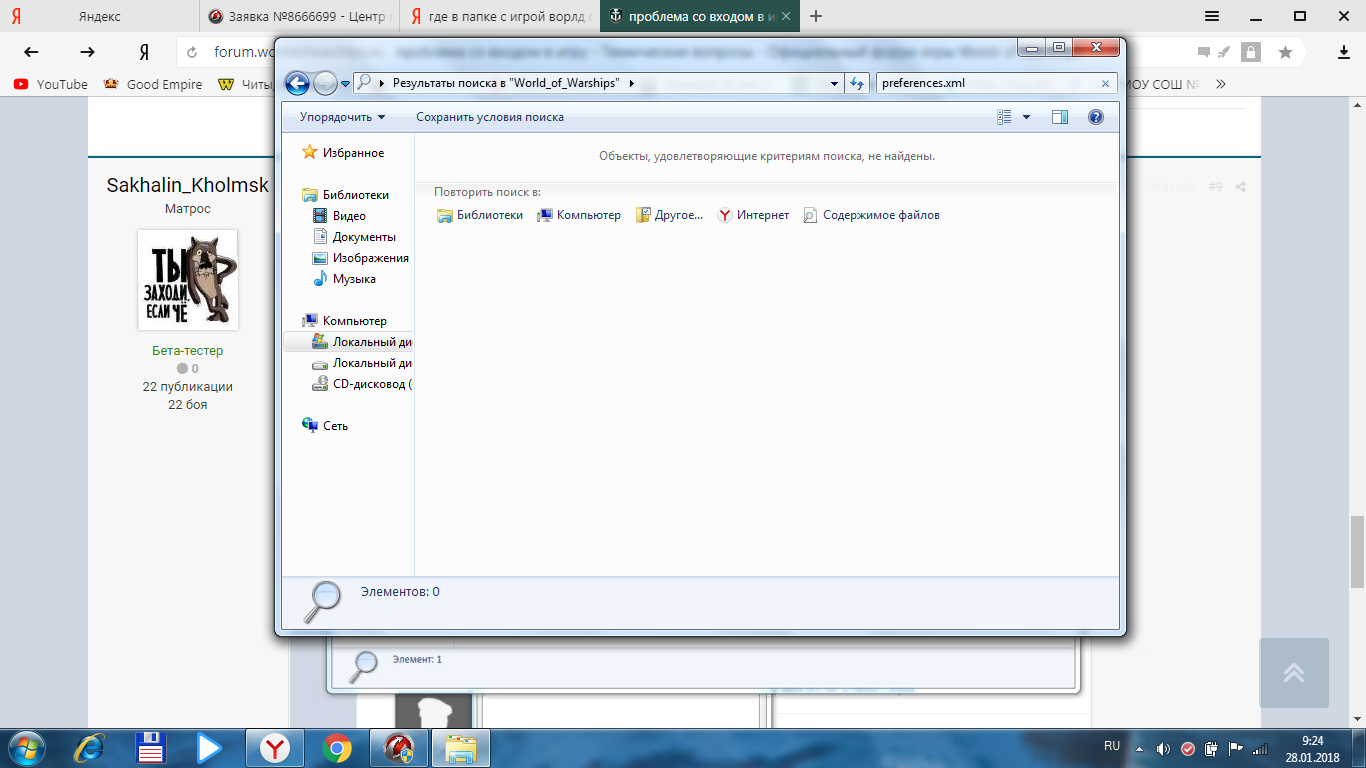
Task: Repeat search in Компьютер
Action: pyautogui.click(x=579, y=215)
